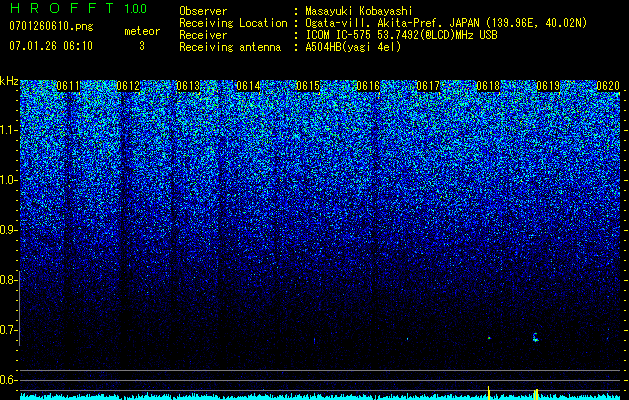Click the 0615 time marker
Screen dimensions: 629x400
(308, 86)
